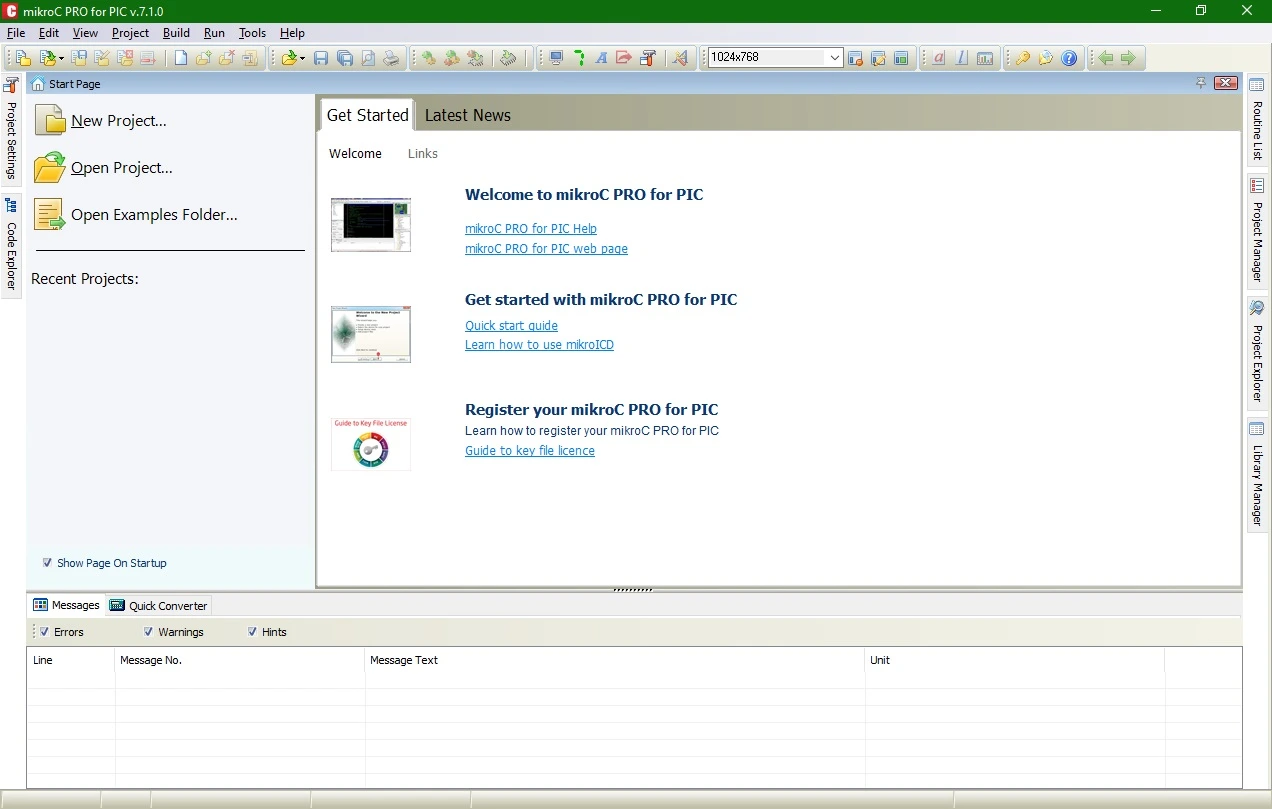Expand the 1024x768 resolution dropdown
1272x809 pixels.
click(835, 58)
